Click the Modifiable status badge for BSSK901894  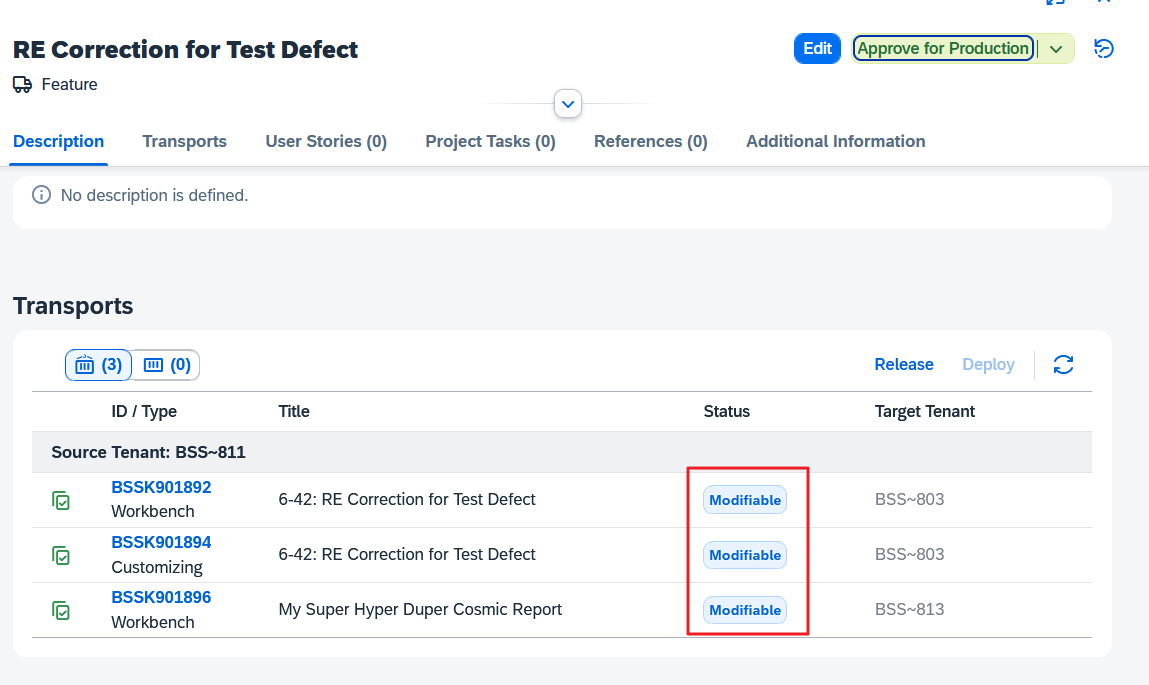745,555
